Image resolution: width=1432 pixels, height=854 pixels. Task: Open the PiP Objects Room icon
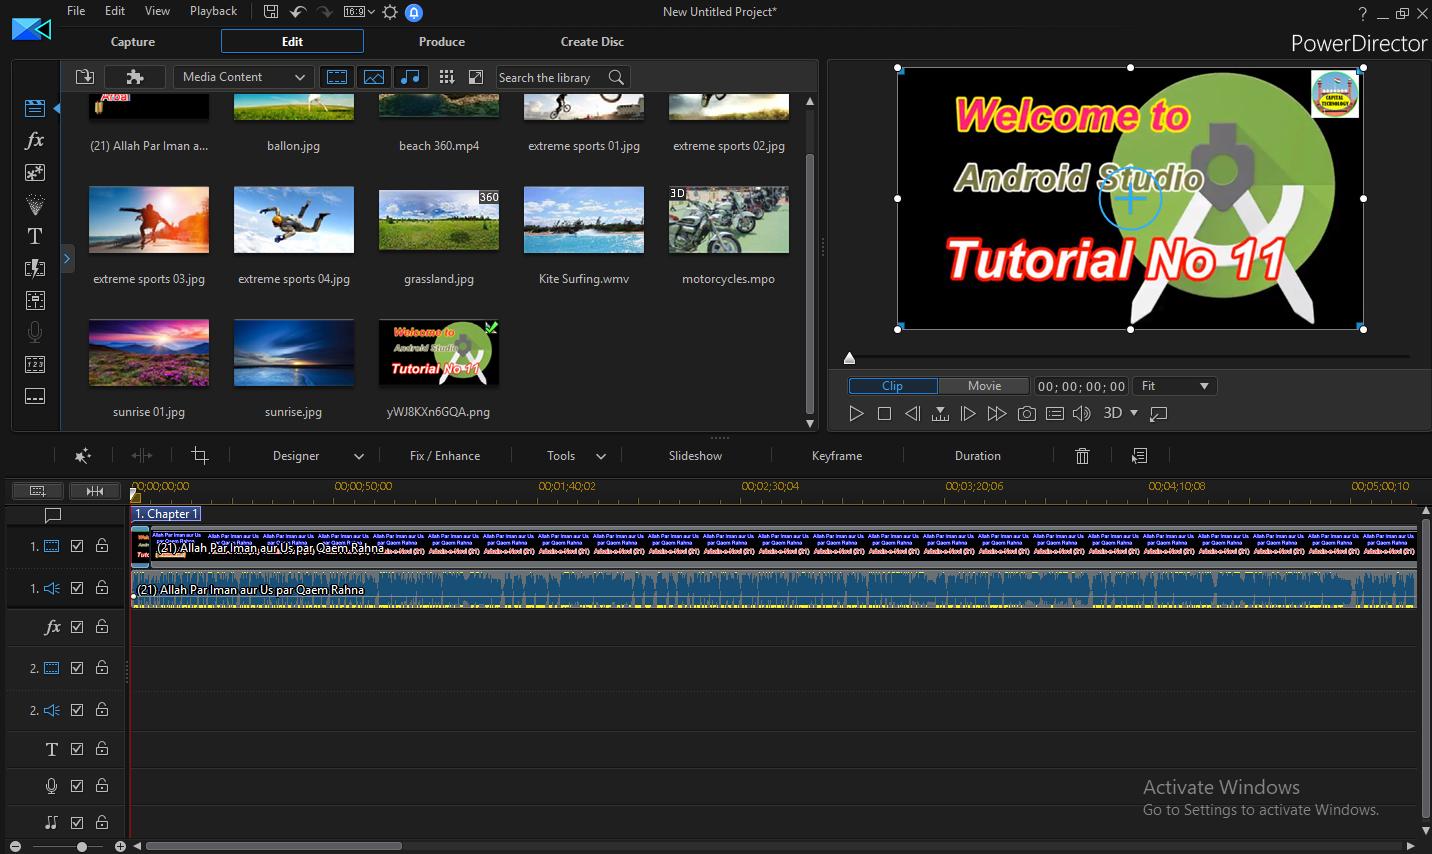tap(35, 172)
